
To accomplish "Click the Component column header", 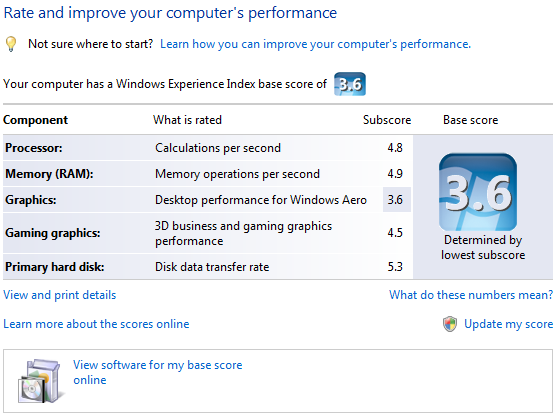I will pyautogui.click(x=35, y=120).
